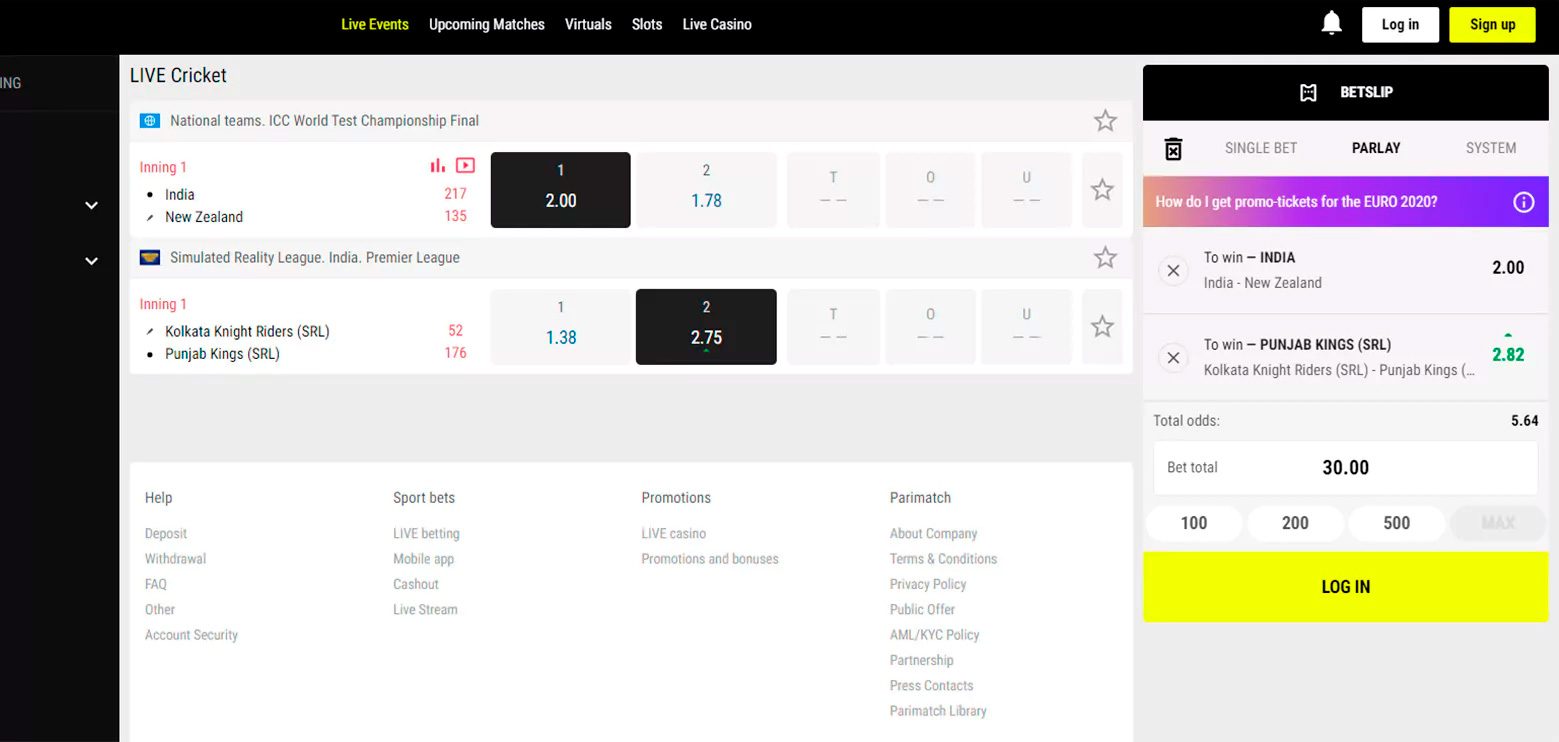Favorite the Kolkata vs Punjab Kings match
This screenshot has height=742, width=1559.
click(x=1102, y=327)
